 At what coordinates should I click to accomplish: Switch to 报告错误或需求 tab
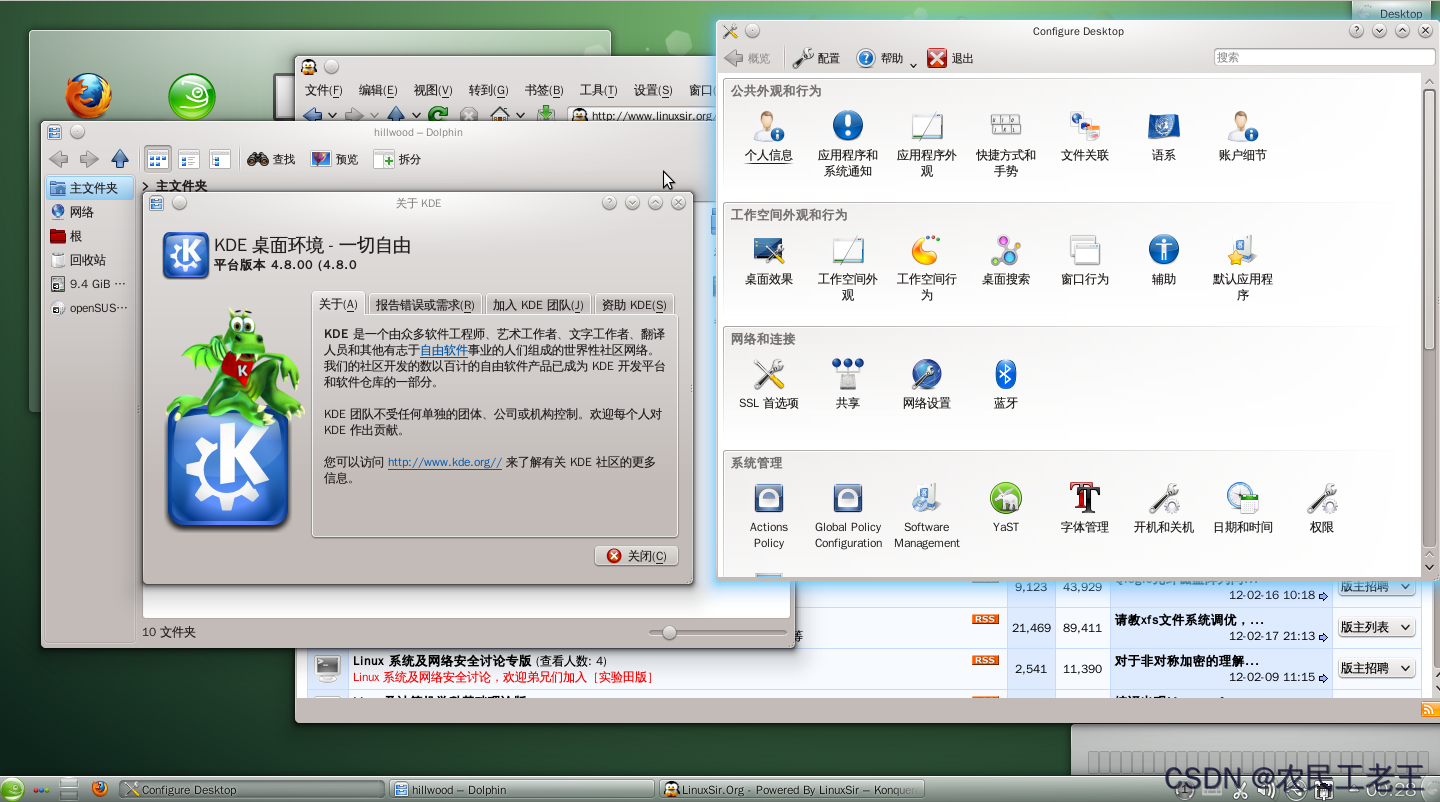(425, 305)
